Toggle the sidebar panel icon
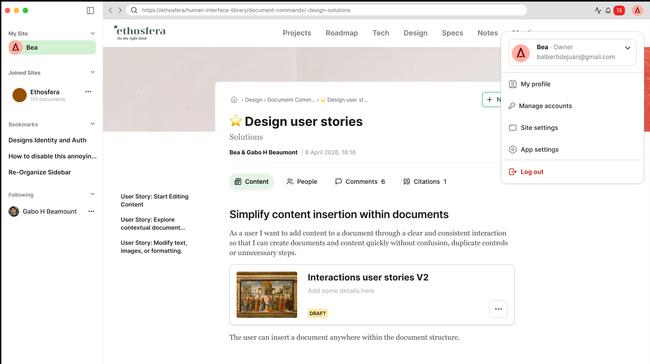 [x=90, y=10]
